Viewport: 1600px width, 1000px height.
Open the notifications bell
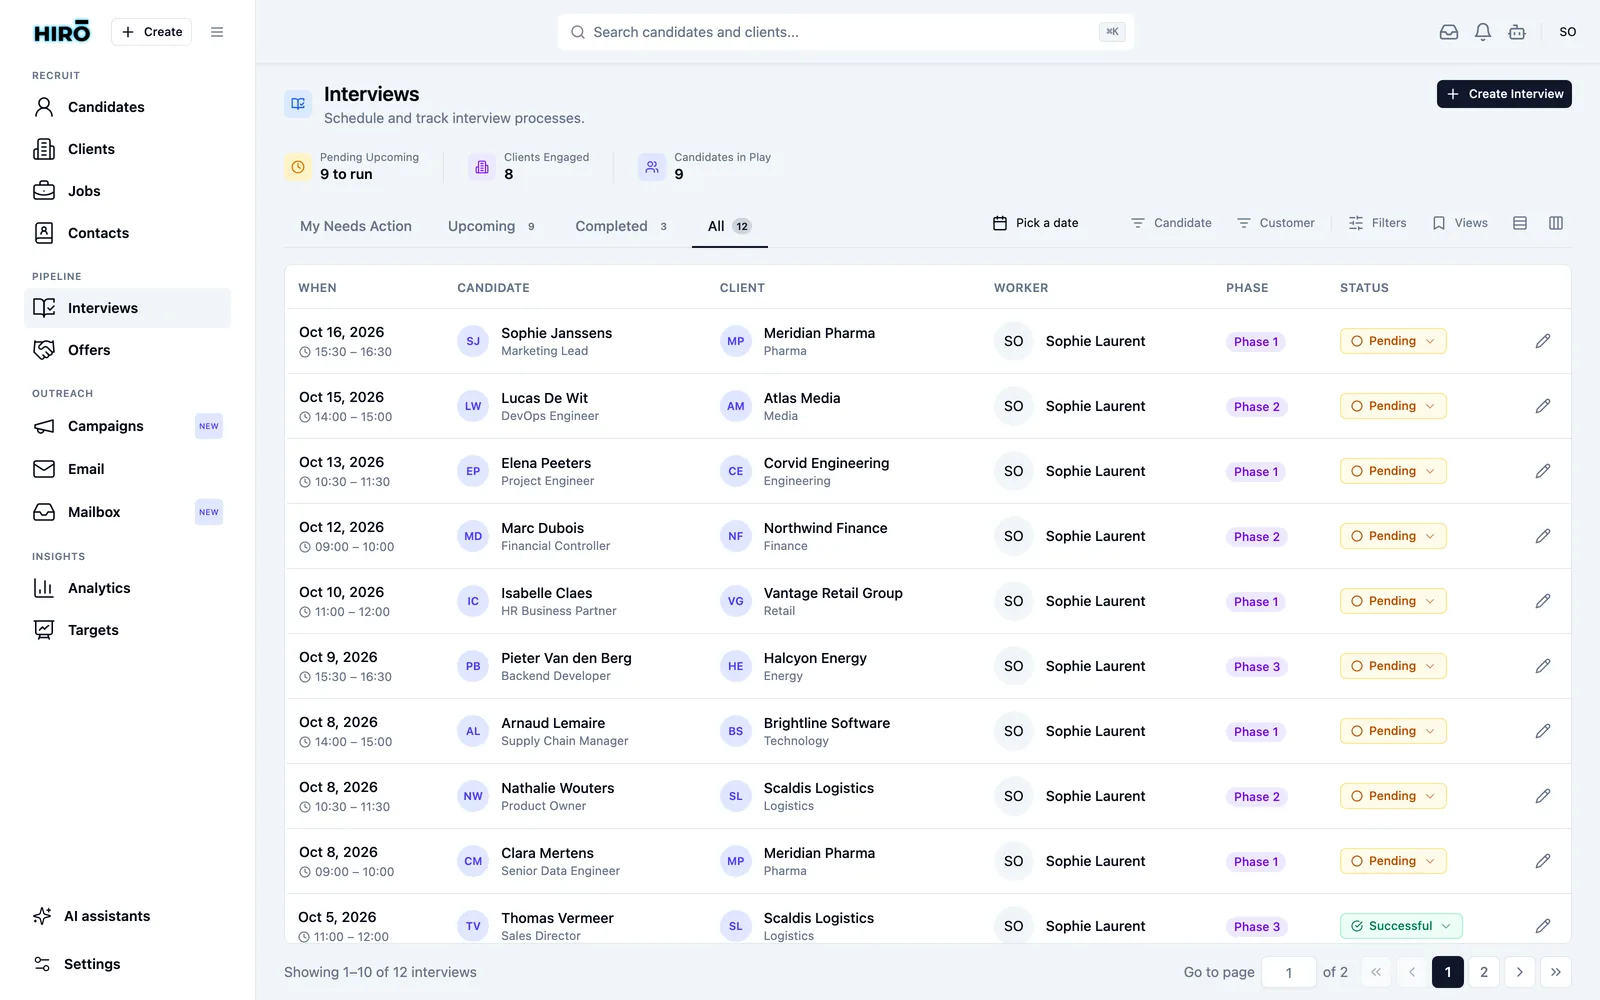(x=1483, y=32)
